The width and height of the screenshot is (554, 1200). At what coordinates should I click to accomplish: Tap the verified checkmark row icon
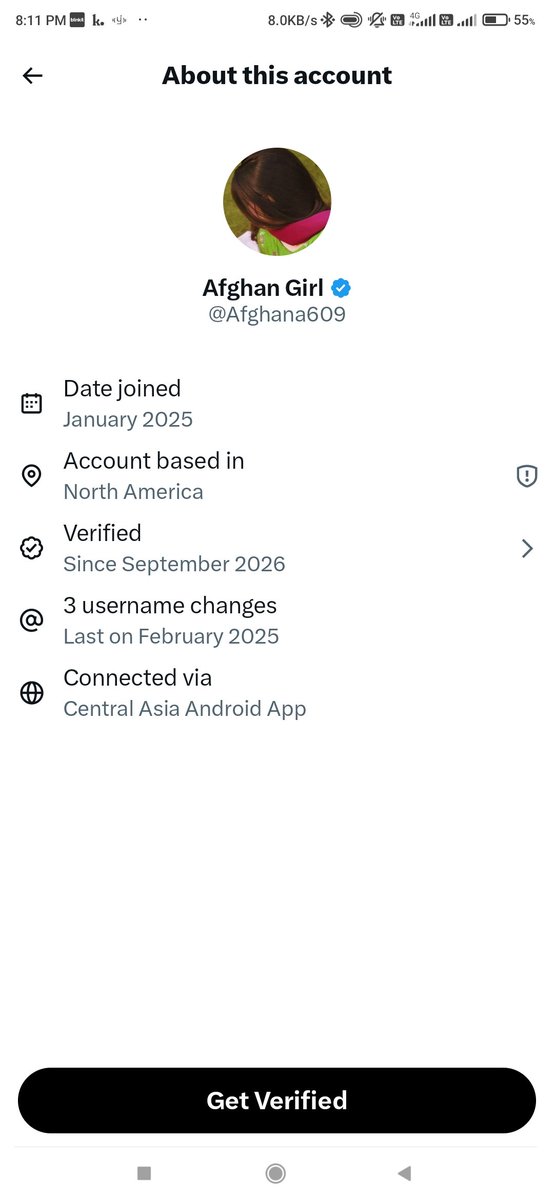[32, 548]
